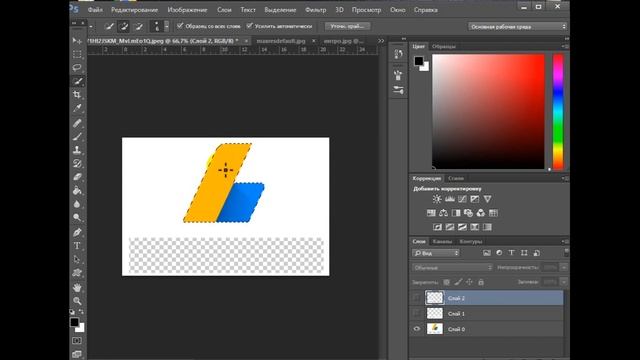Click the 'Уточн. край...' button
Image resolution: width=640 pixels, height=360 pixels.
tap(347, 26)
